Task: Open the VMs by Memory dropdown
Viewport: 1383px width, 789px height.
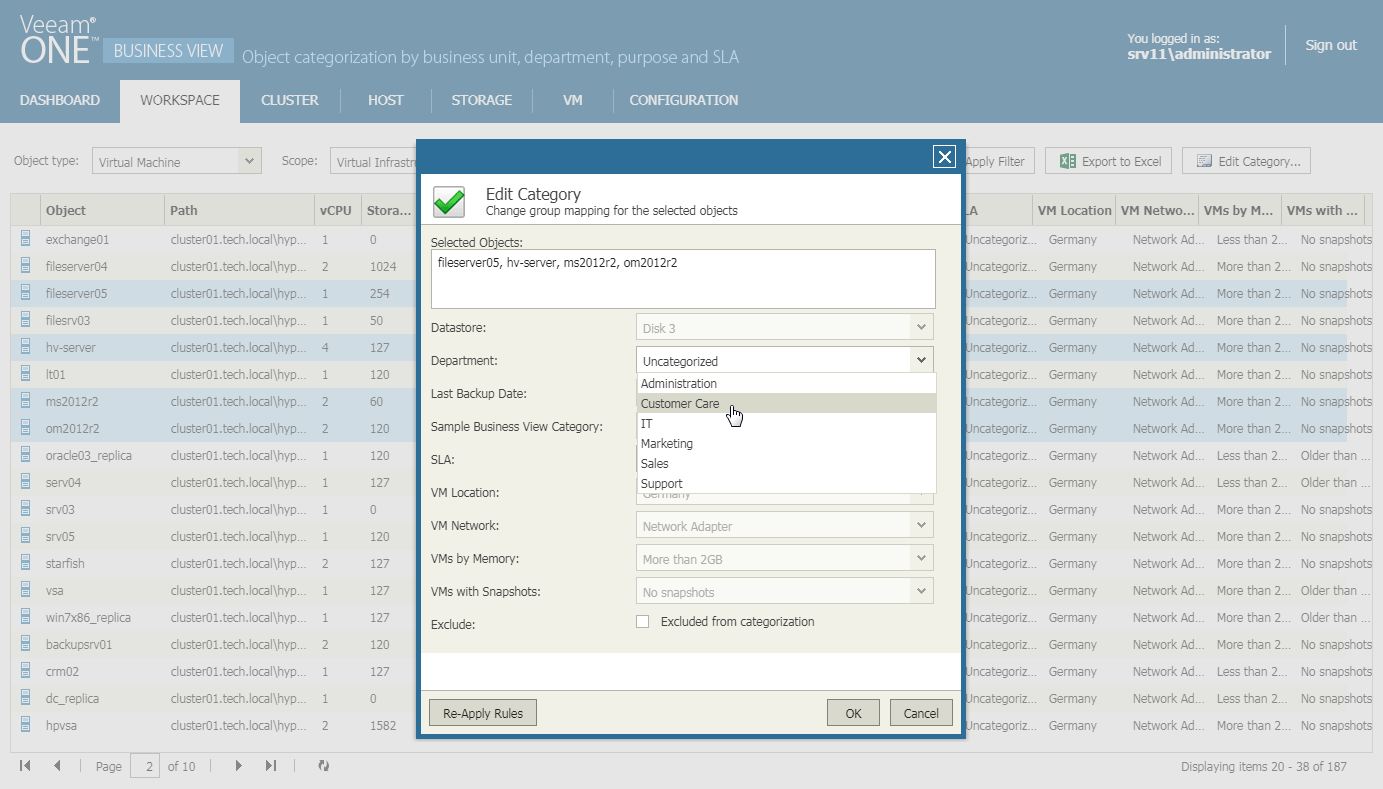Action: pyautogui.click(x=784, y=559)
